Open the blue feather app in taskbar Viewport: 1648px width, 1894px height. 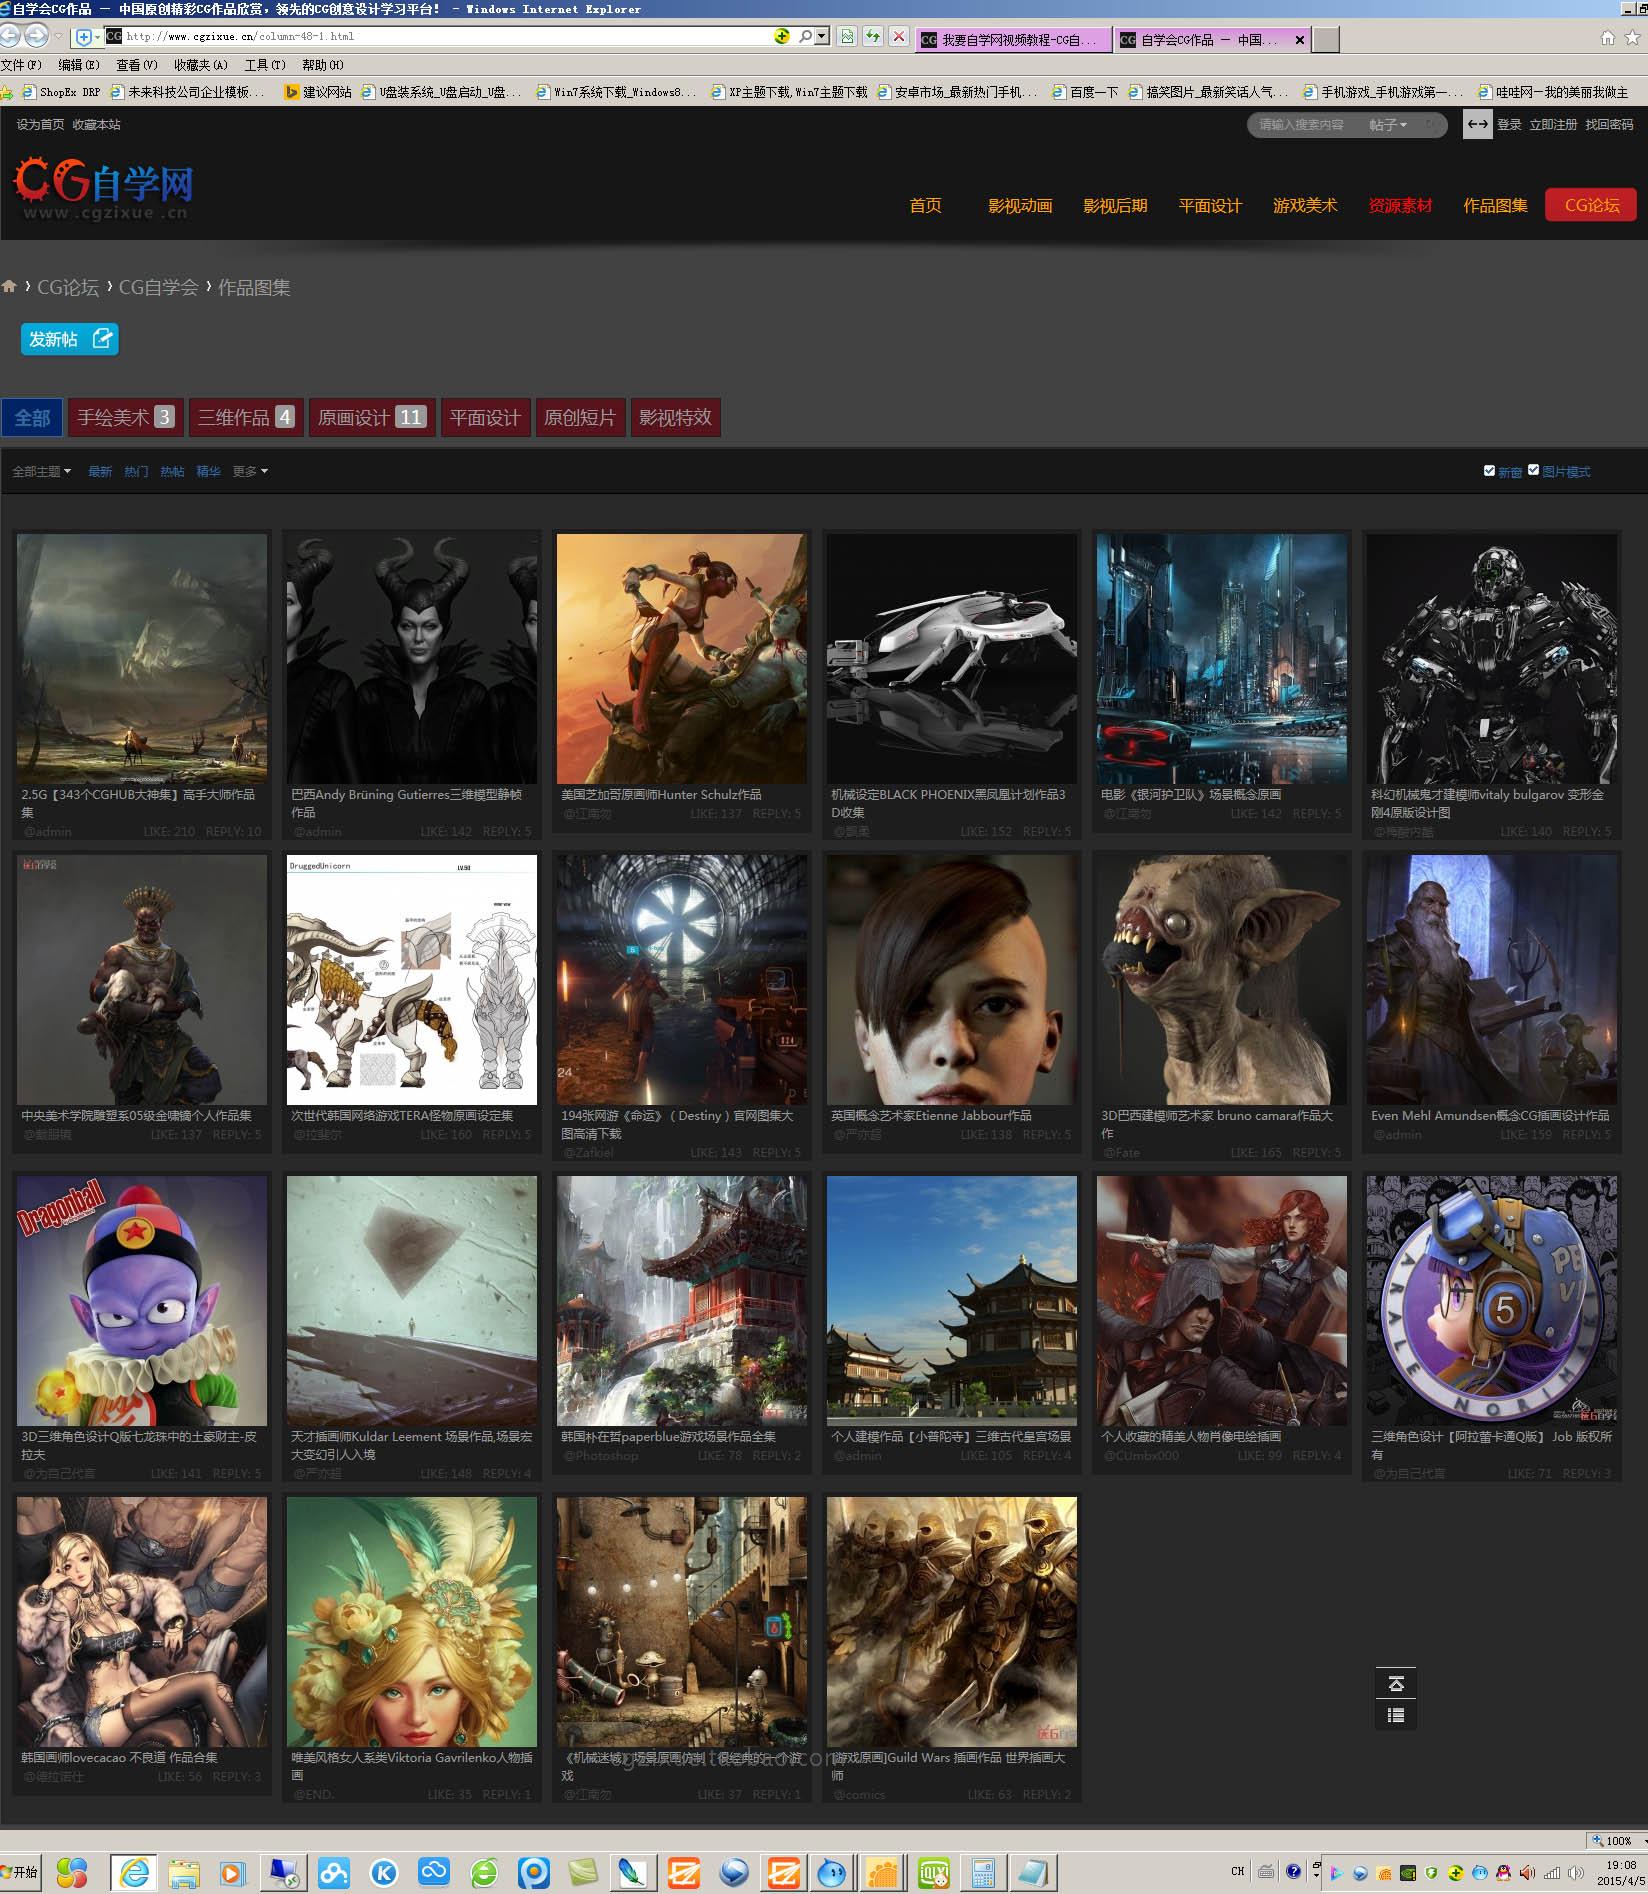click(x=632, y=1872)
